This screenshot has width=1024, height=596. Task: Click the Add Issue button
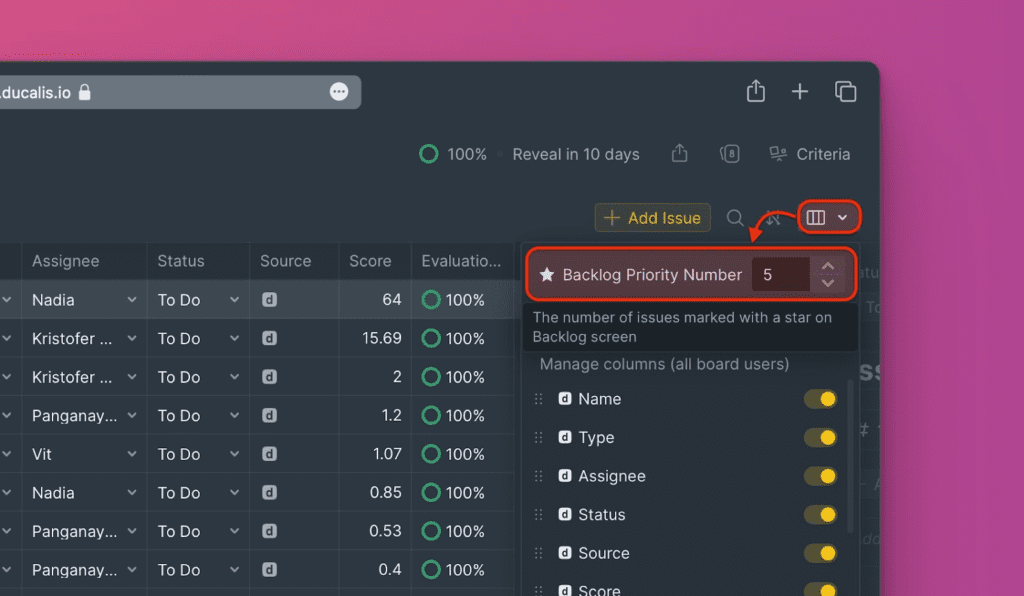click(x=653, y=218)
